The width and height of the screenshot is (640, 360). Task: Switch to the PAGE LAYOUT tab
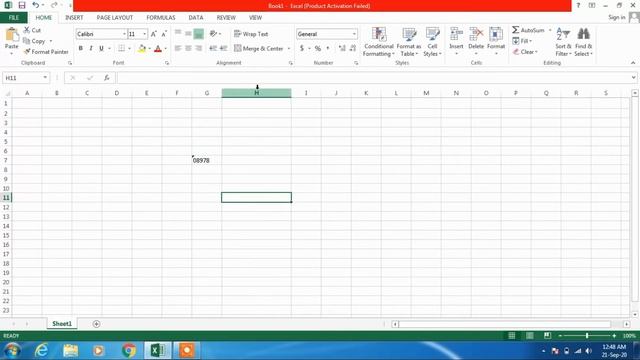[115, 18]
